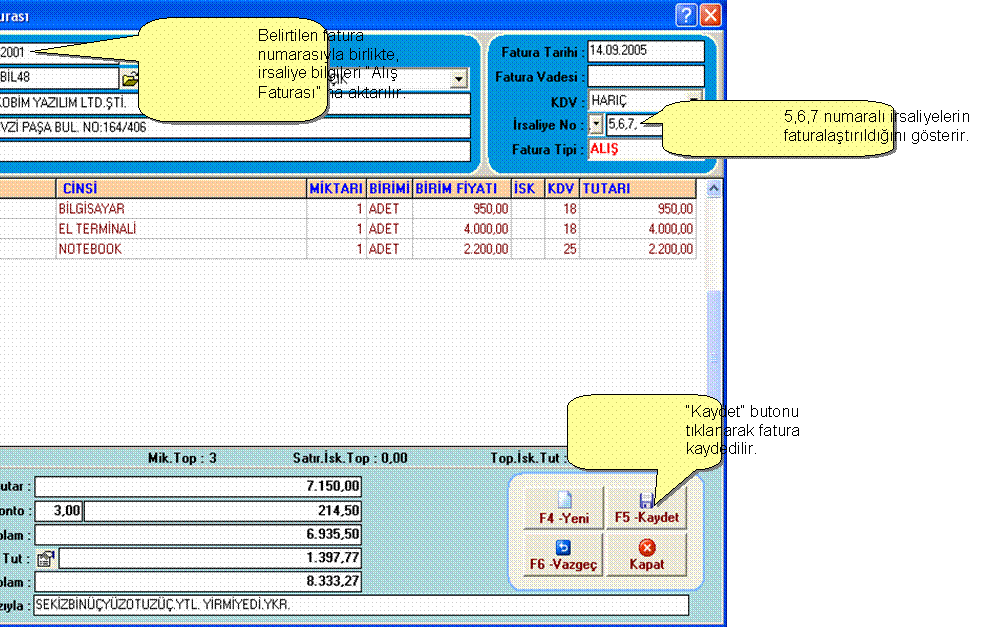The height and width of the screenshot is (627, 1002).
Task: Click the discount rate field showing 3,00
Action: [59, 511]
